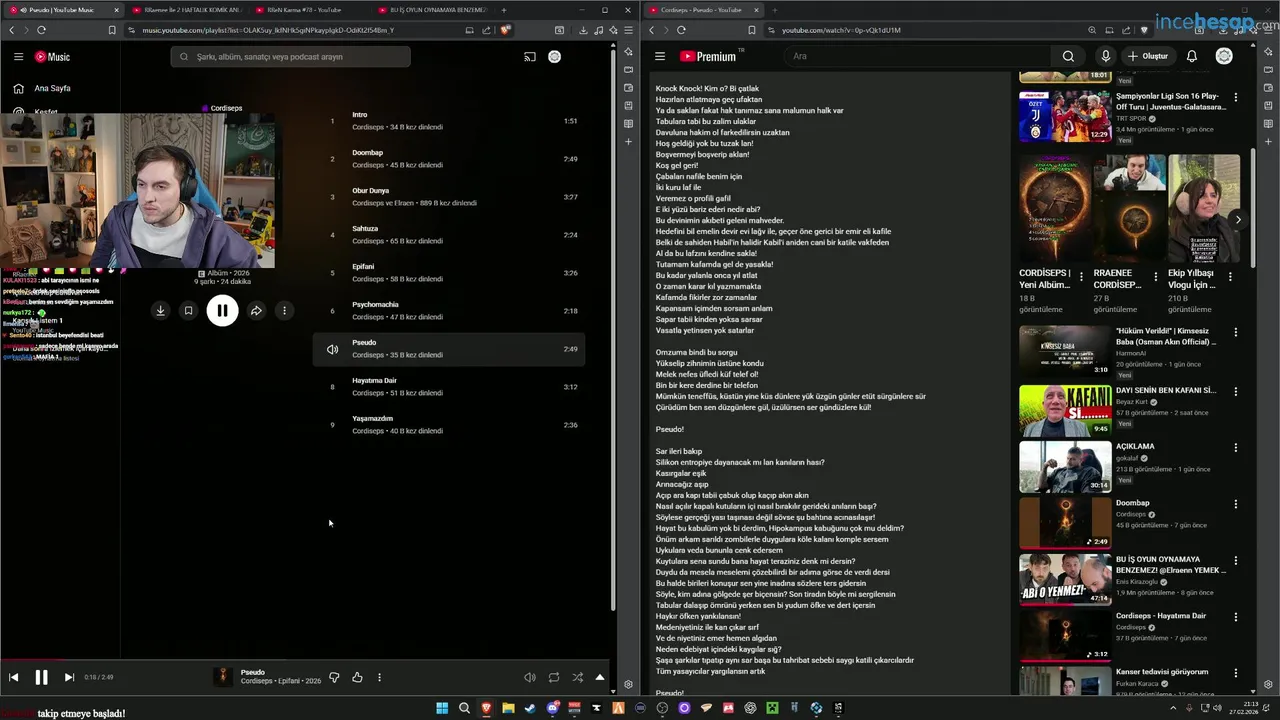Screen dimensions: 1280x720
Task: Download the Epifani album
Action: point(160,311)
